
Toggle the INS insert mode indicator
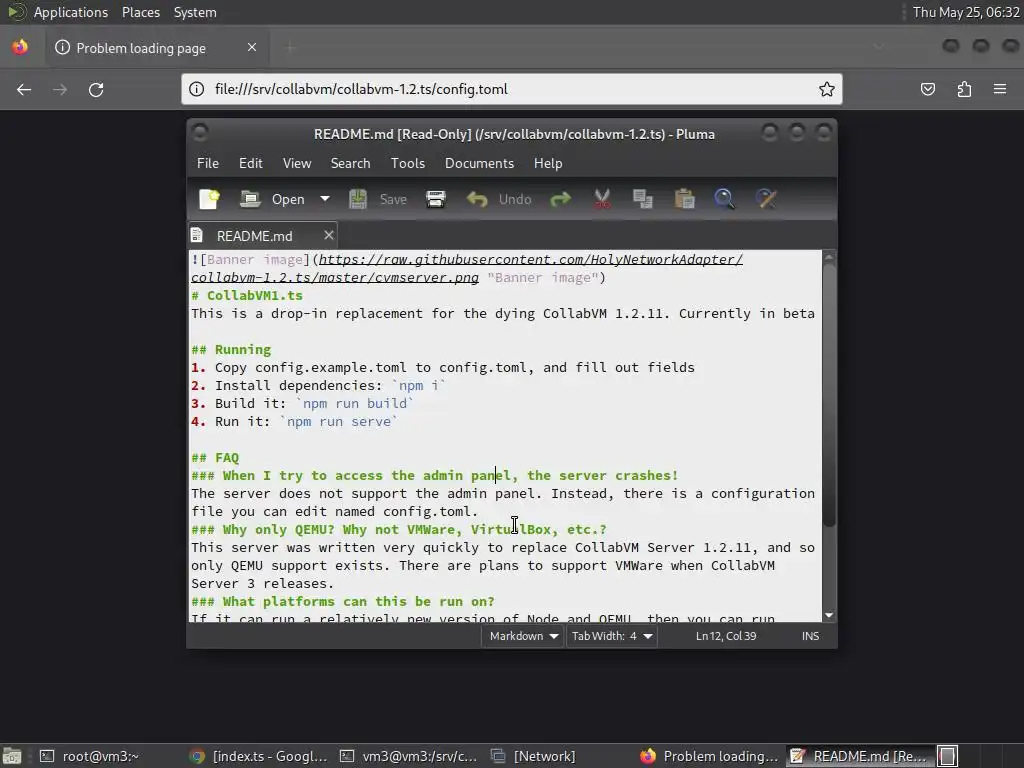click(810, 636)
